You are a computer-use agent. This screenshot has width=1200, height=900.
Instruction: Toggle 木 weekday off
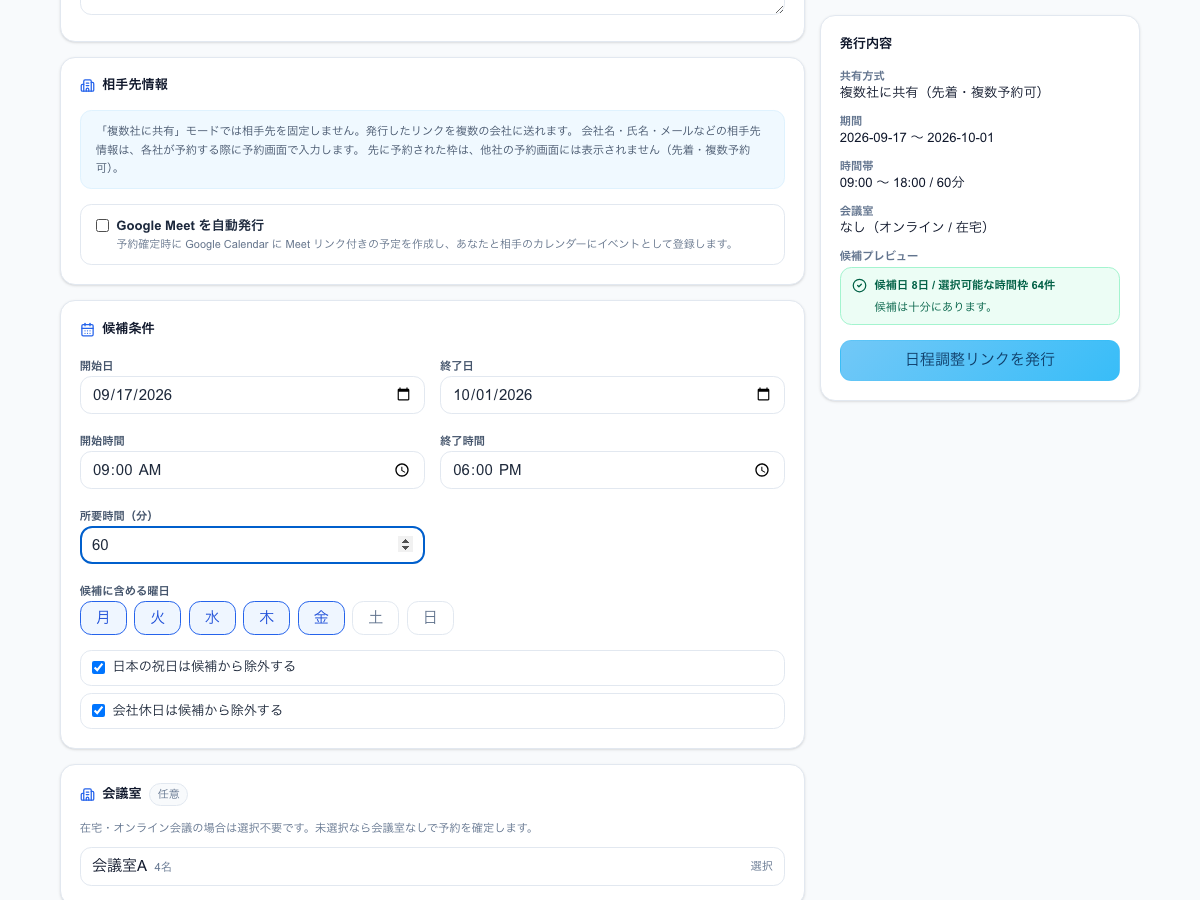pyautogui.click(x=267, y=618)
